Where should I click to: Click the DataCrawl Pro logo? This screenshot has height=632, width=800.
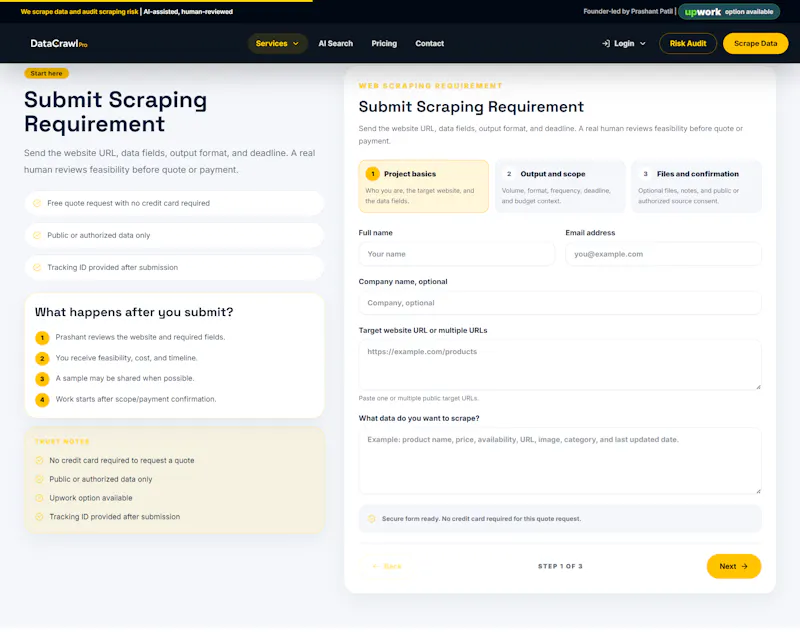[x=59, y=44]
